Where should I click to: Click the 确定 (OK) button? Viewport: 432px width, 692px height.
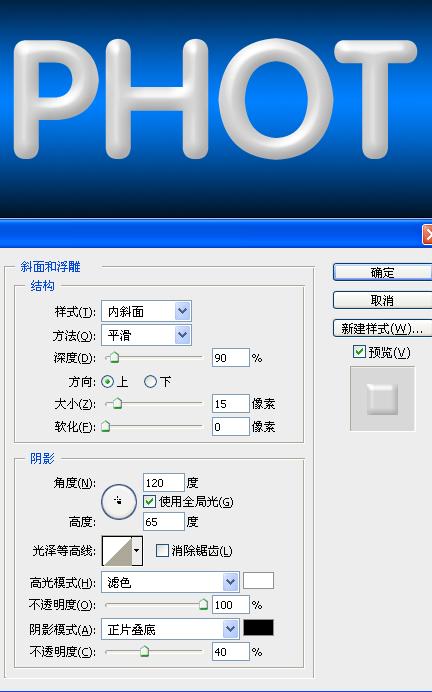[382, 272]
